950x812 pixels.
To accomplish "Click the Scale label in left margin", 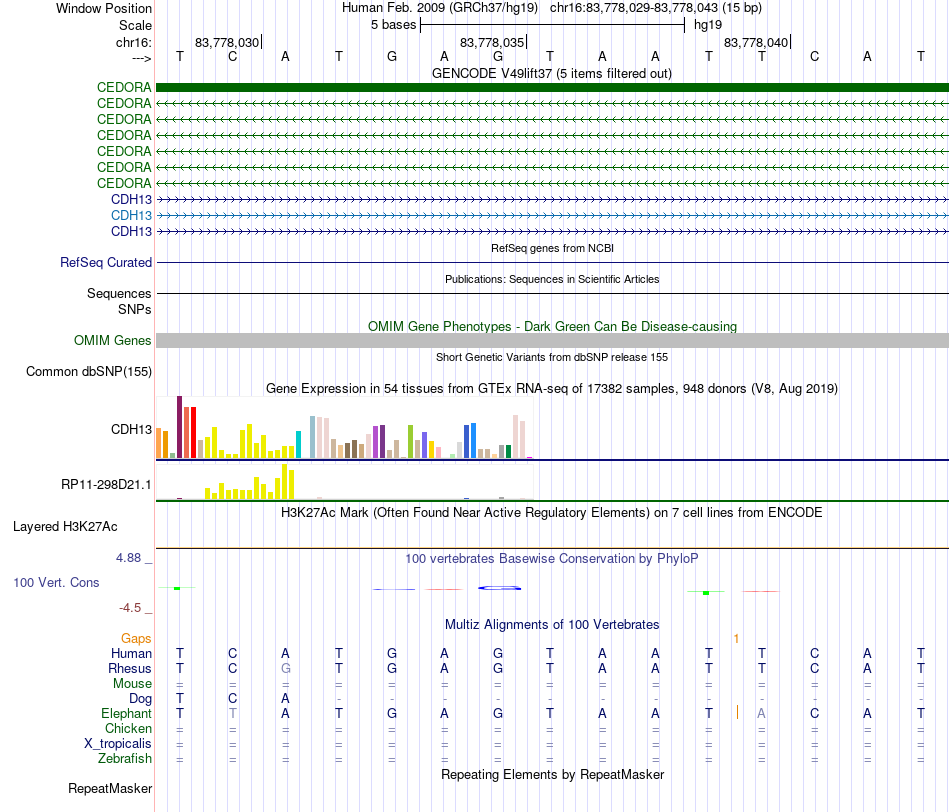I will [x=135, y=25].
